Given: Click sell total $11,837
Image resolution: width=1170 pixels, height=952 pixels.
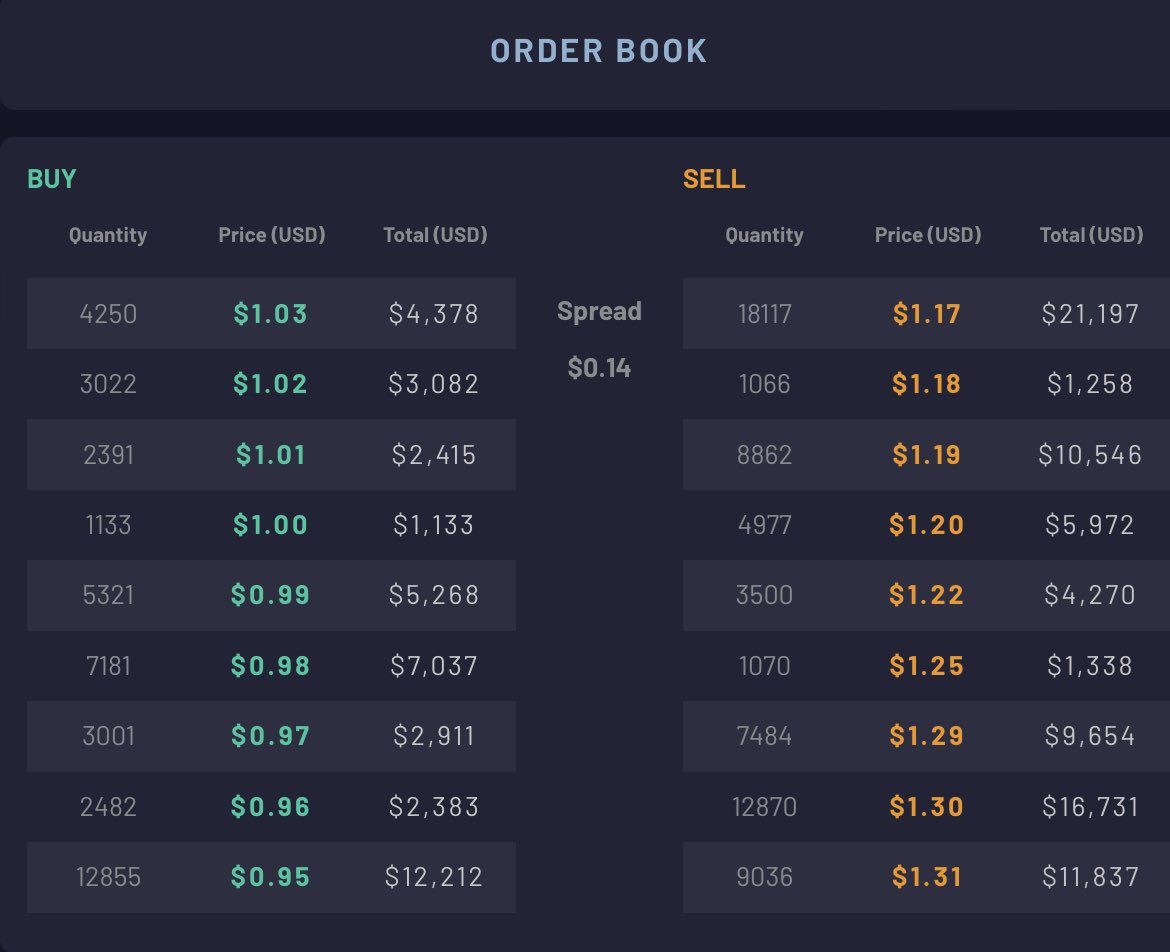Looking at the screenshot, I should [x=1090, y=877].
